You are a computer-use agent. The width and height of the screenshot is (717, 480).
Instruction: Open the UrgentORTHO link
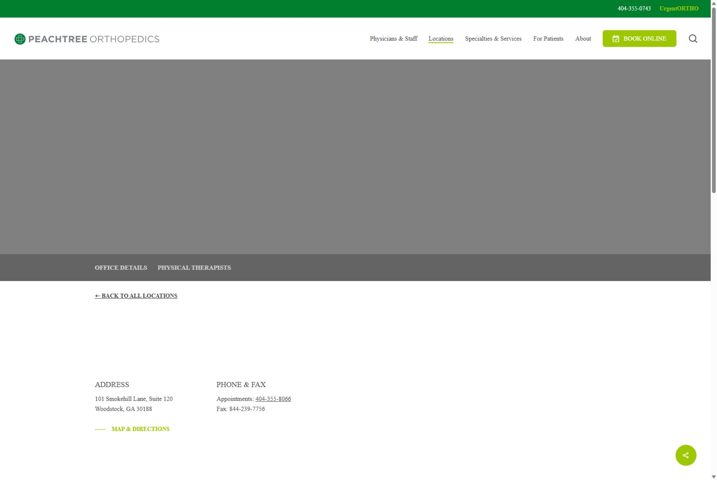[679, 9]
